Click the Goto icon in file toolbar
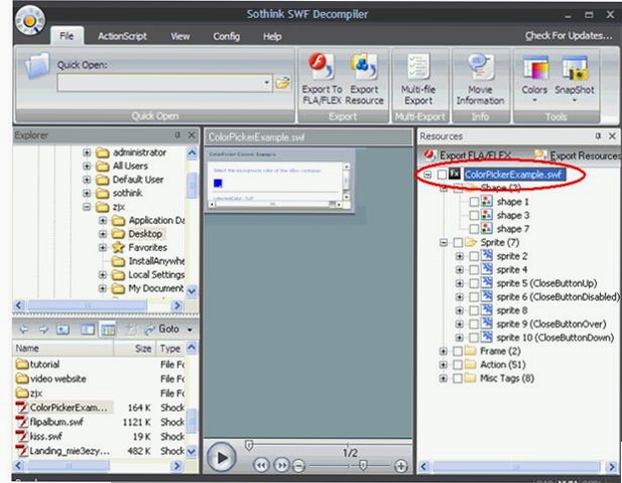The width and height of the screenshot is (622, 483). (150, 329)
